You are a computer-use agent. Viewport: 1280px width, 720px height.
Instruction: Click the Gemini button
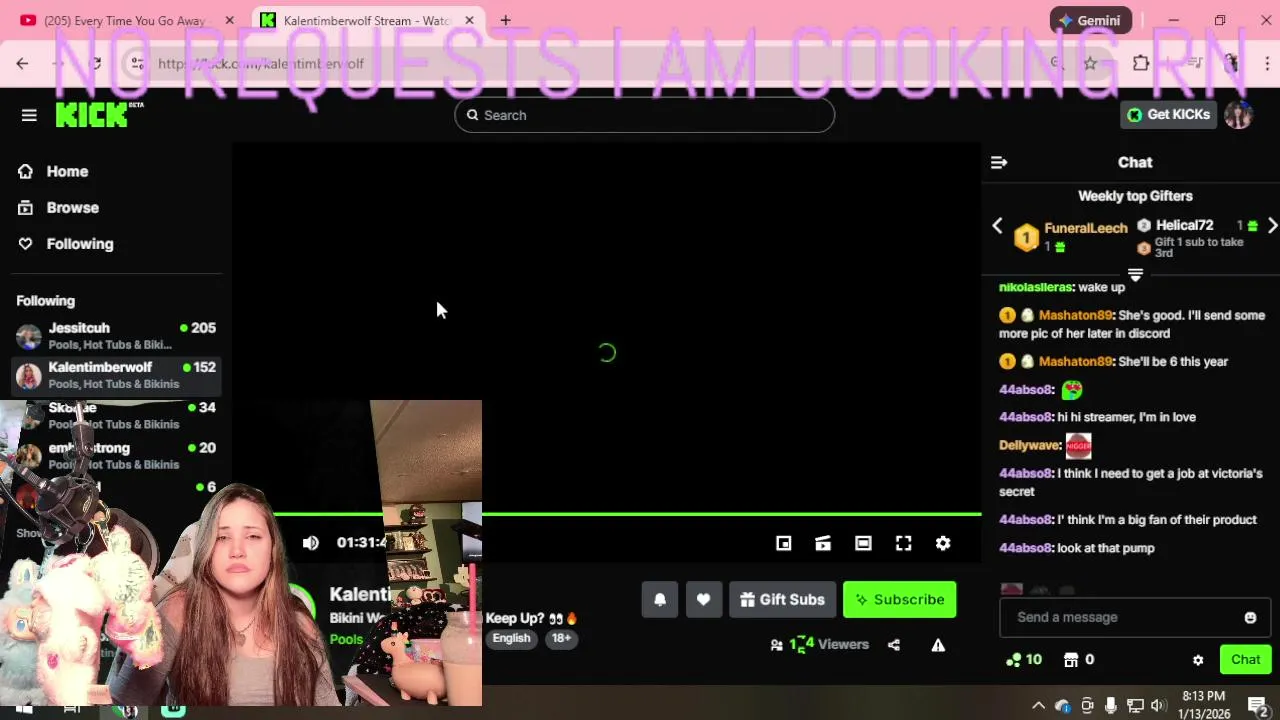(x=1090, y=20)
